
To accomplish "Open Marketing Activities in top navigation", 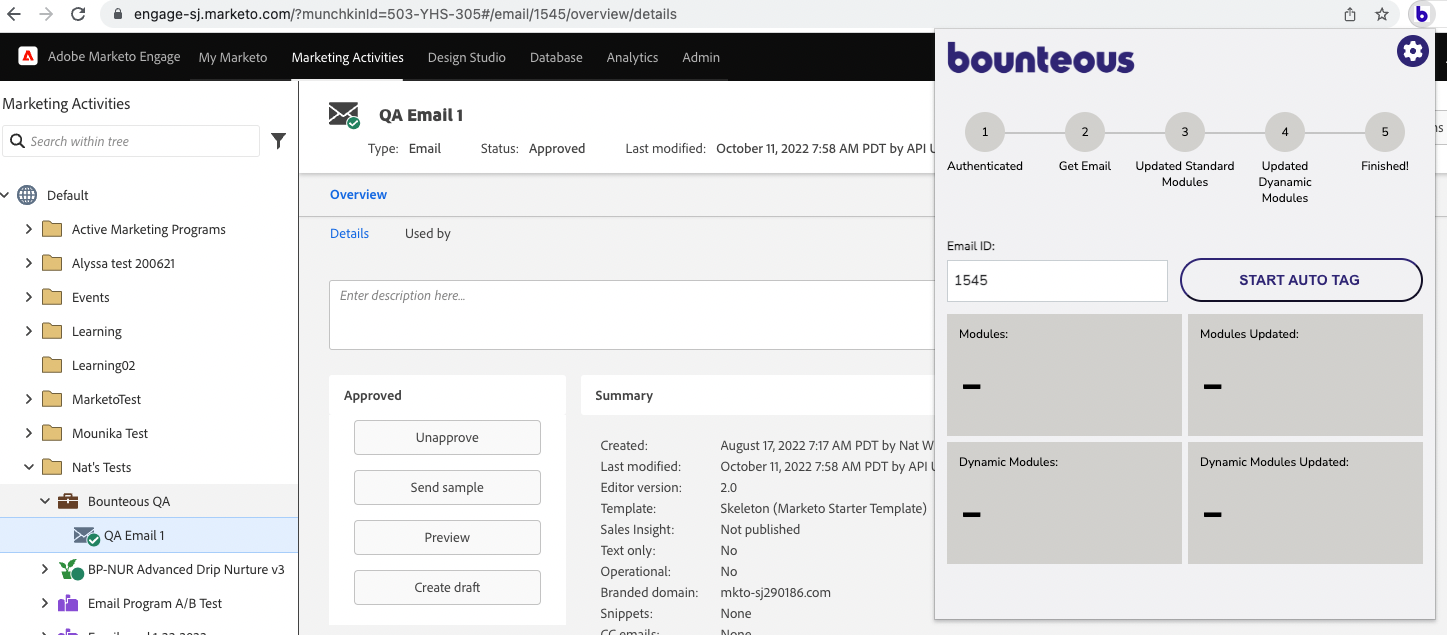I will (x=348, y=57).
